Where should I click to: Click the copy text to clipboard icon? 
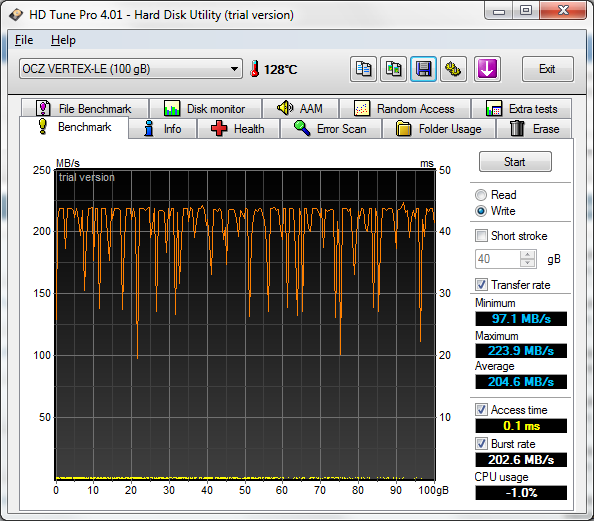pos(363,69)
